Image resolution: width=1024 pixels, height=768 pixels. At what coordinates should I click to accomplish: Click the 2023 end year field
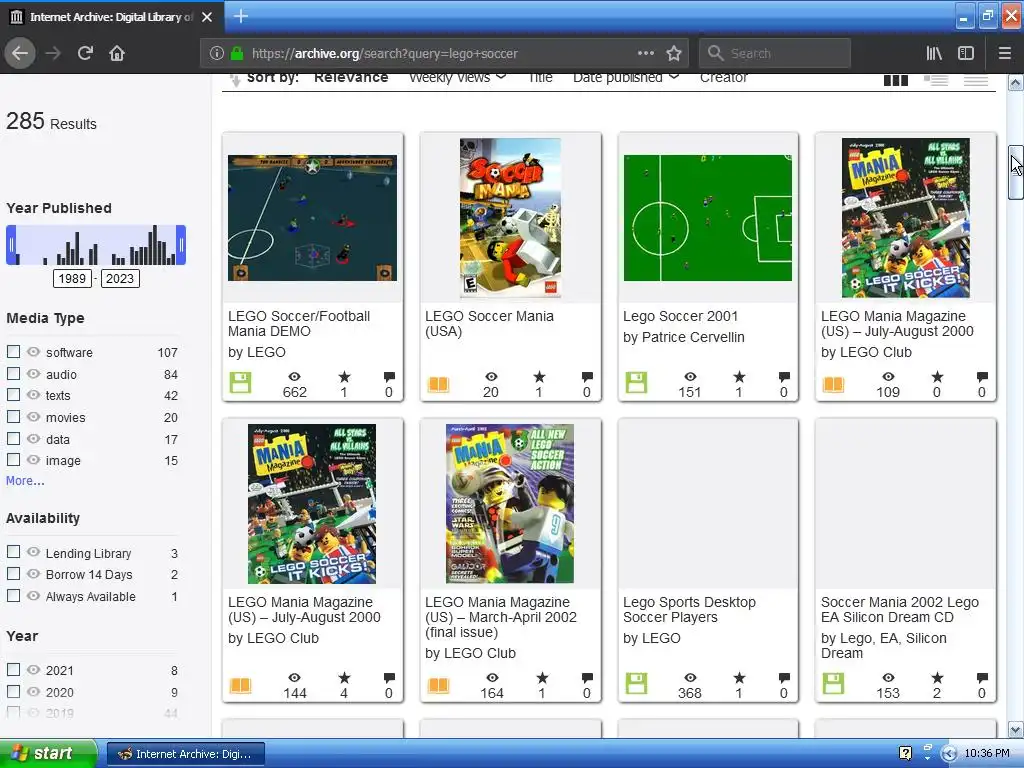[120, 279]
